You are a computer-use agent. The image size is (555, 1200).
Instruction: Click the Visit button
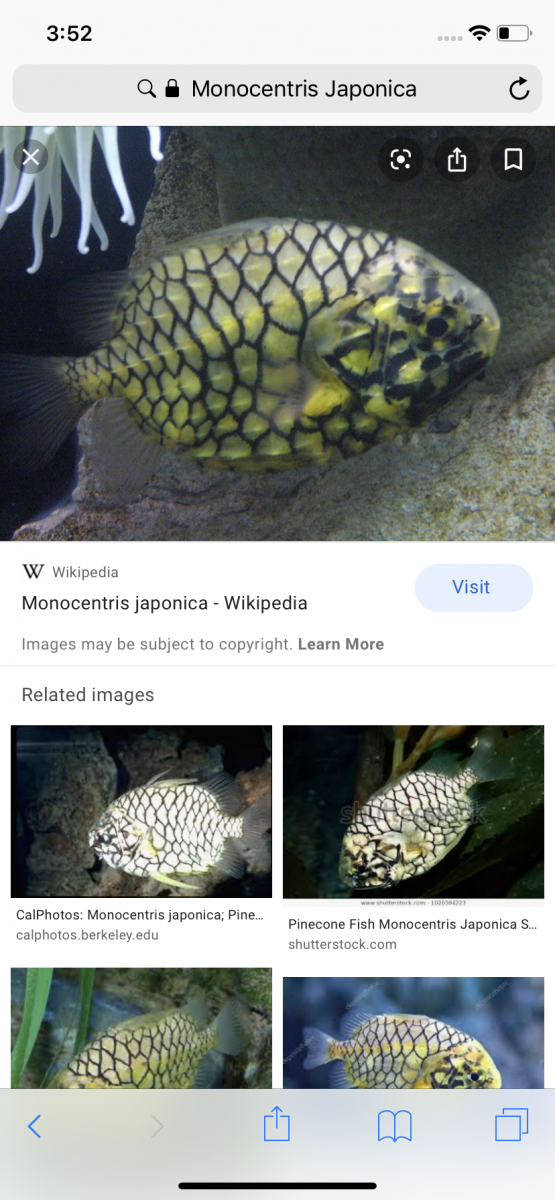pos(474,588)
